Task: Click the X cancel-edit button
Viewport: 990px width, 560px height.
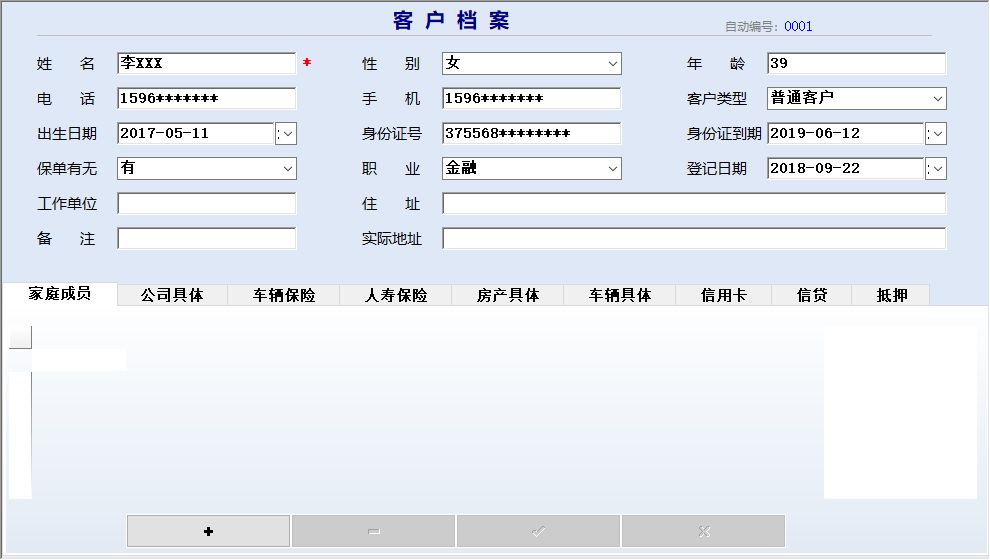Action: coord(703,531)
